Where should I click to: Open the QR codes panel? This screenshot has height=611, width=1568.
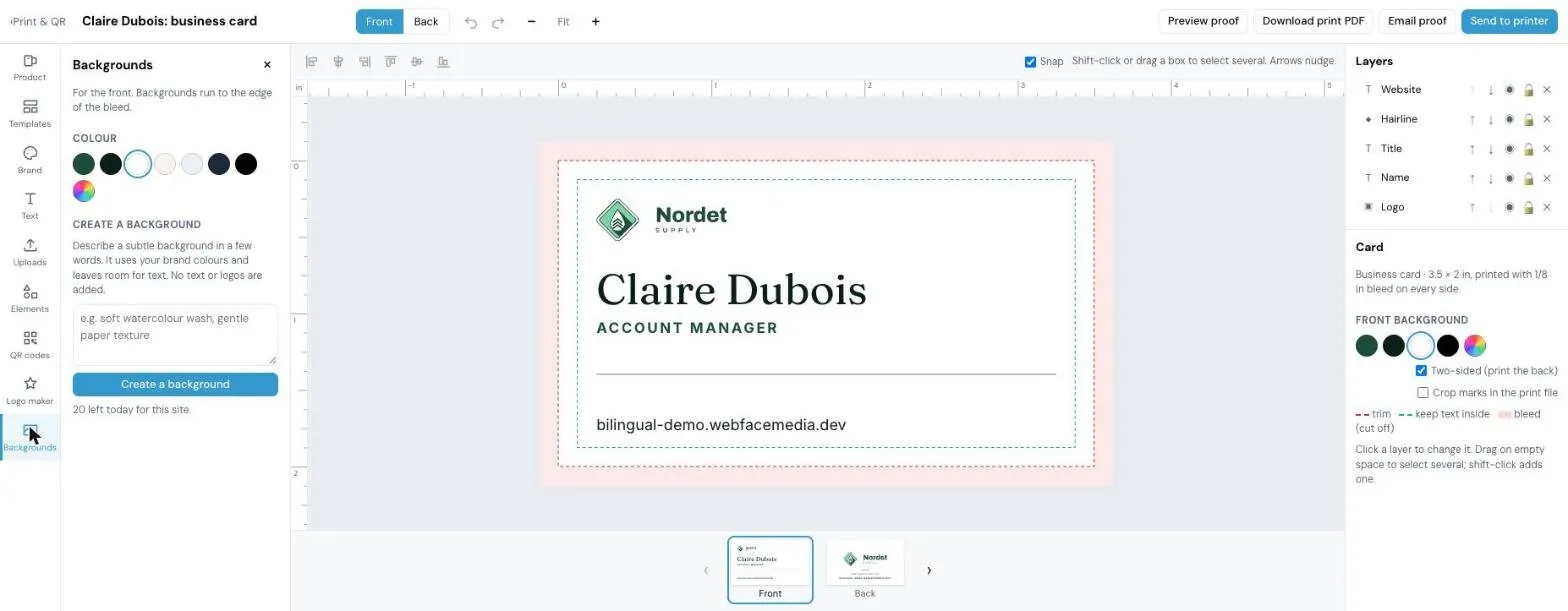30,345
